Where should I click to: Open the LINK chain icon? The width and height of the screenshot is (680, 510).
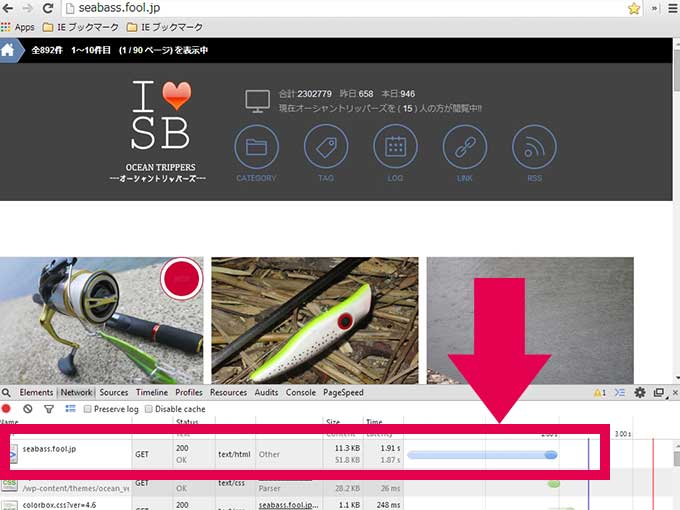464,147
